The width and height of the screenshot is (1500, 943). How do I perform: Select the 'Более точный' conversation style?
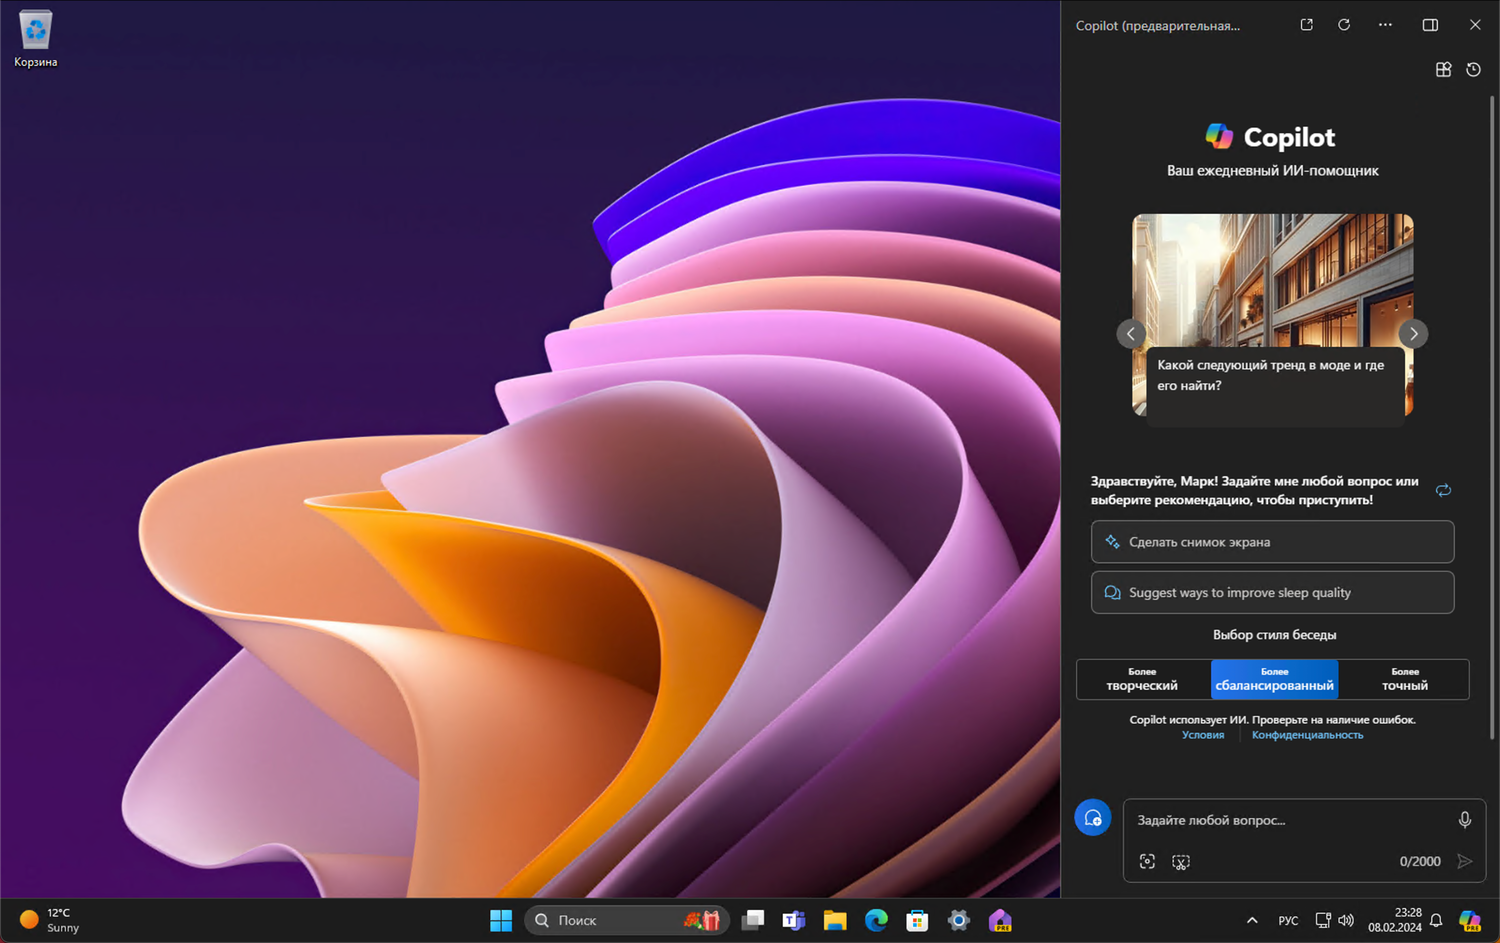1404,679
